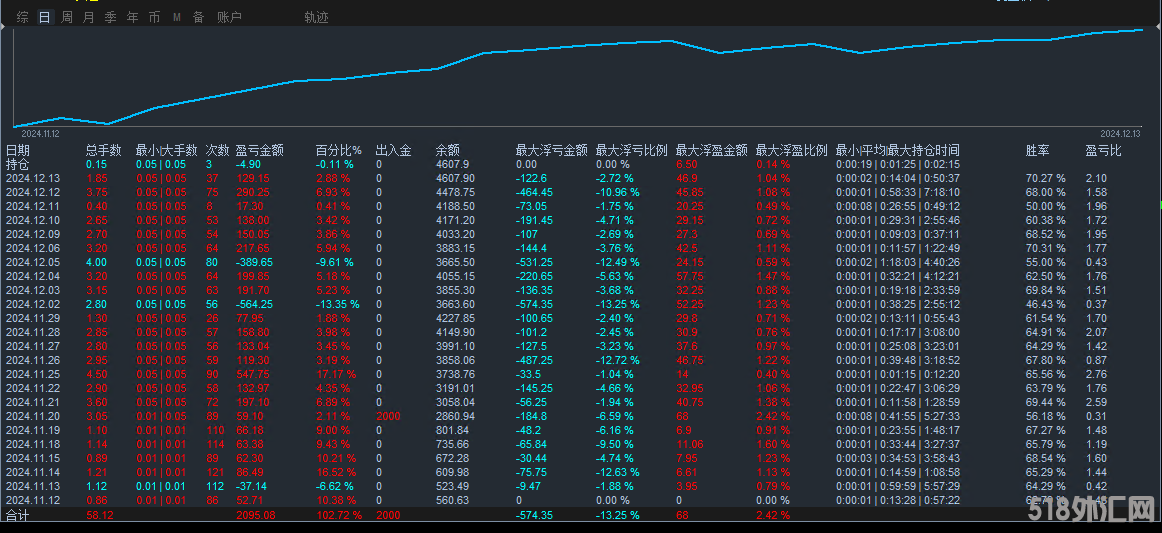
Task: Switch to the 季 quarterly view
Action: 110,17
